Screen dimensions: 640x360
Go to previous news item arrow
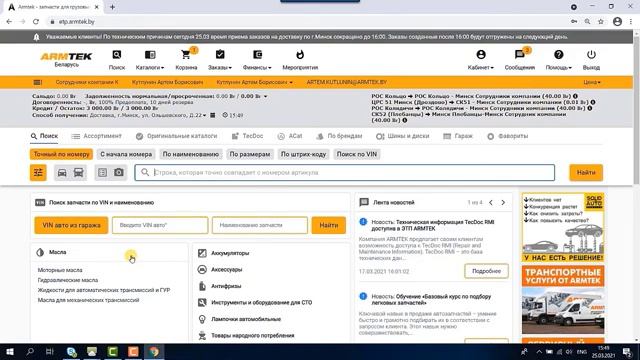(x=491, y=202)
